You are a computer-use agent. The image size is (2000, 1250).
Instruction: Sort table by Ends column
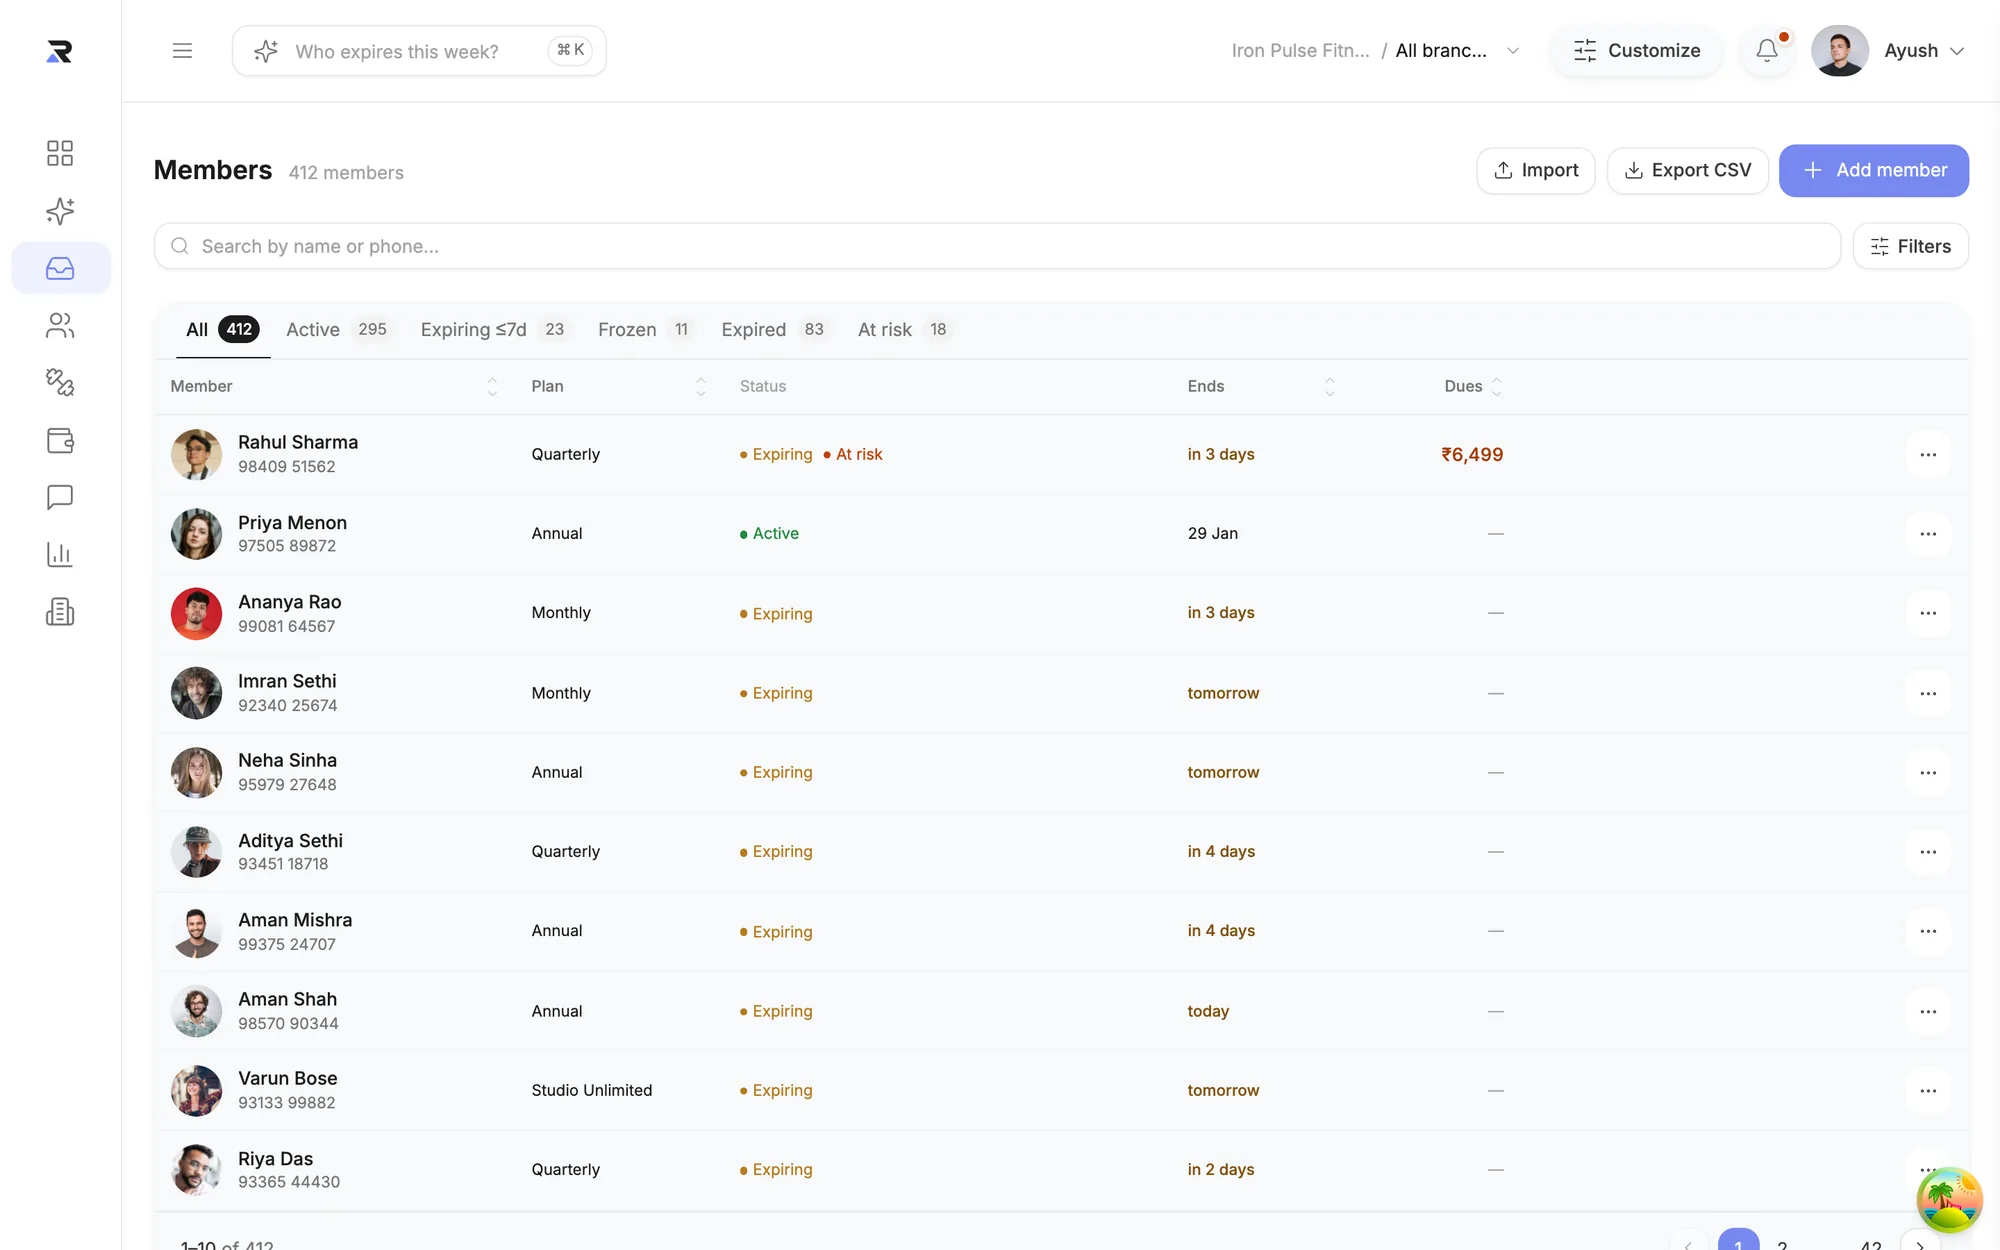1329,386
